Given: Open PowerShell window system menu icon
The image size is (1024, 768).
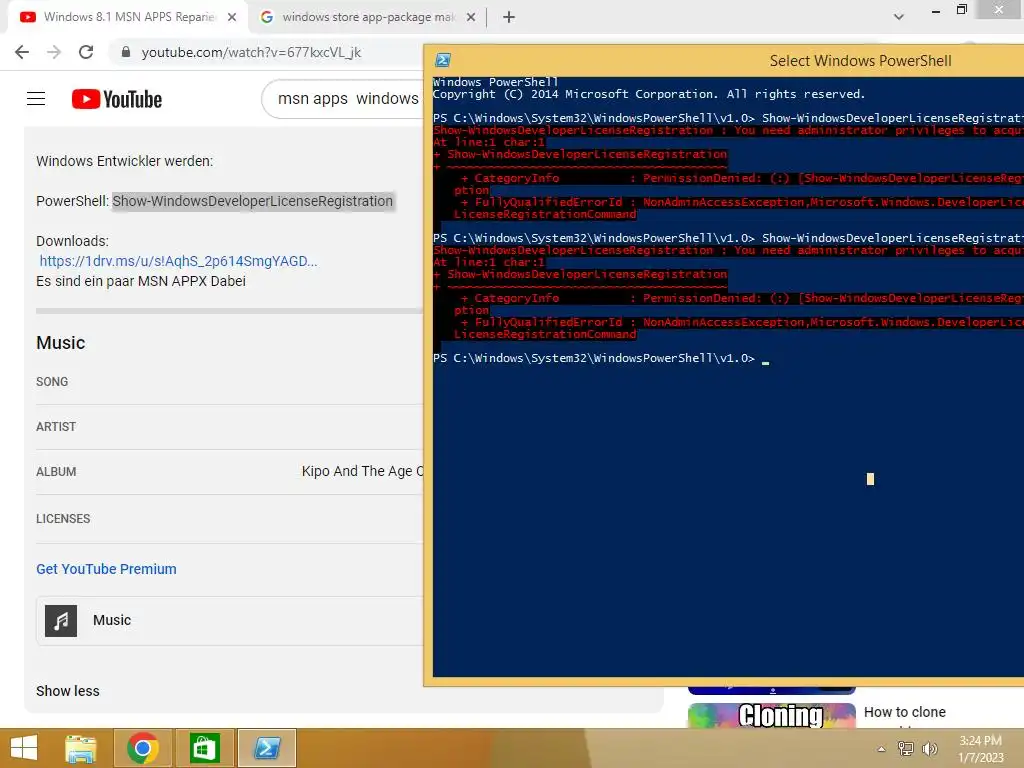Looking at the screenshot, I should pos(443,60).
